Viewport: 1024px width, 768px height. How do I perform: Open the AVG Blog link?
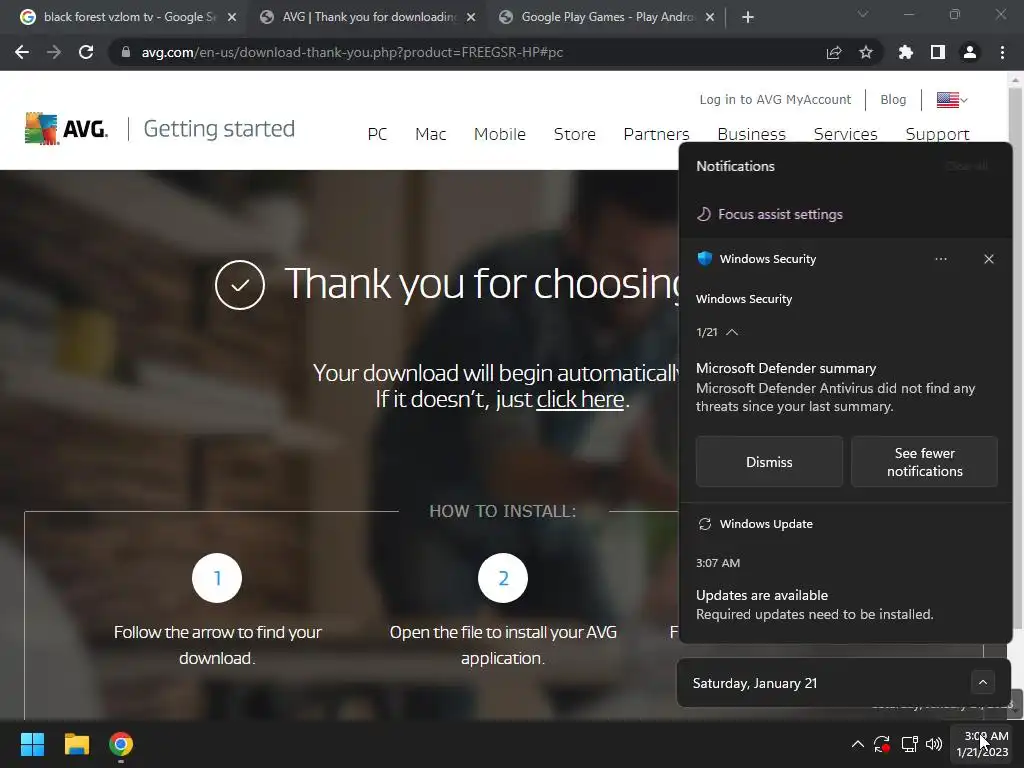(x=893, y=99)
